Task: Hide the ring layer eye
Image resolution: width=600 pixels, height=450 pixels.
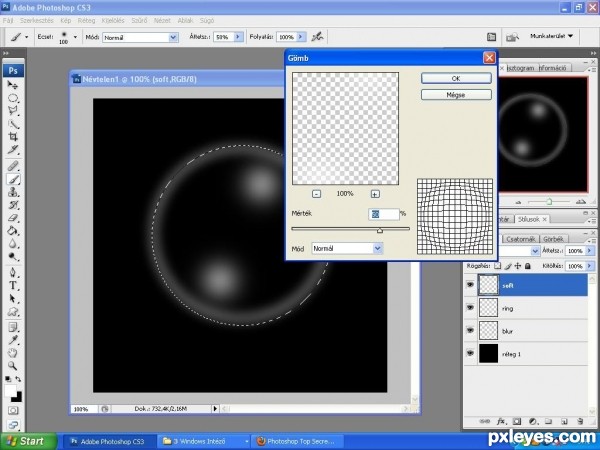Action: pyautogui.click(x=470, y=307)
